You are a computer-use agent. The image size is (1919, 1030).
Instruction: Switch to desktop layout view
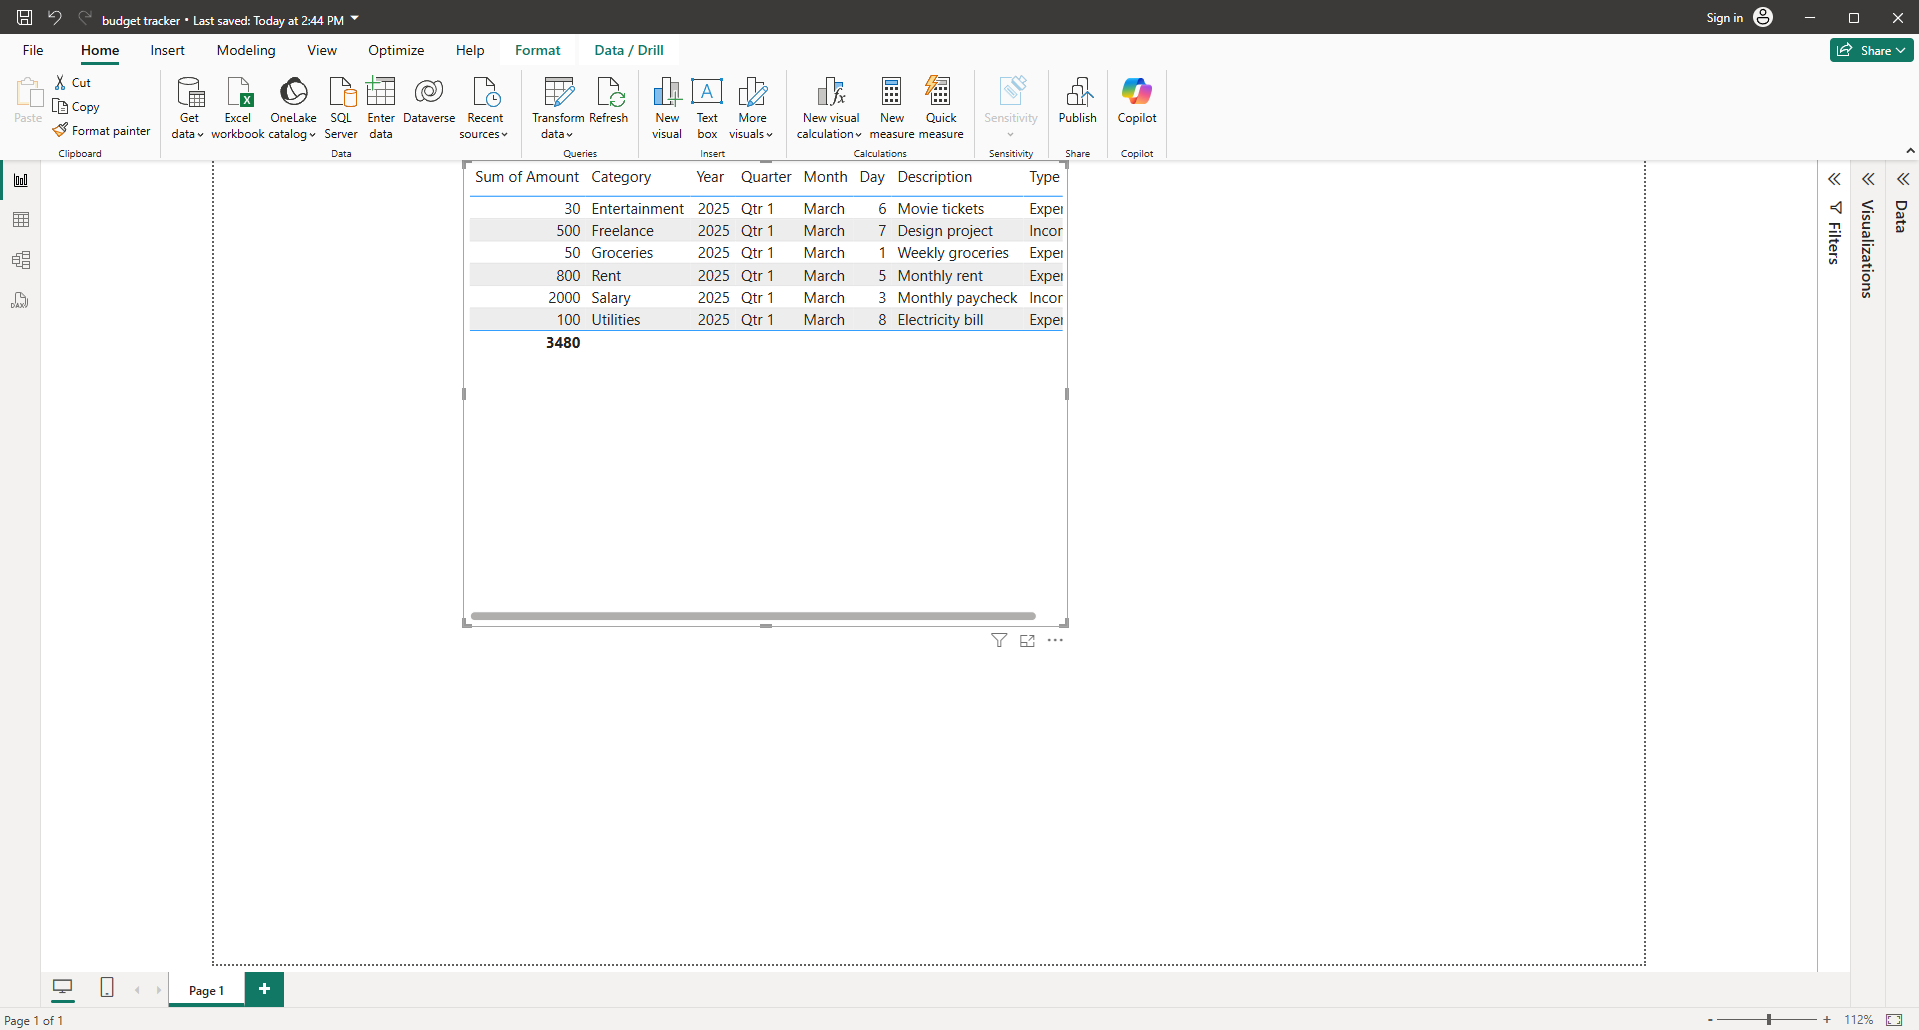(x=63, y=988)
